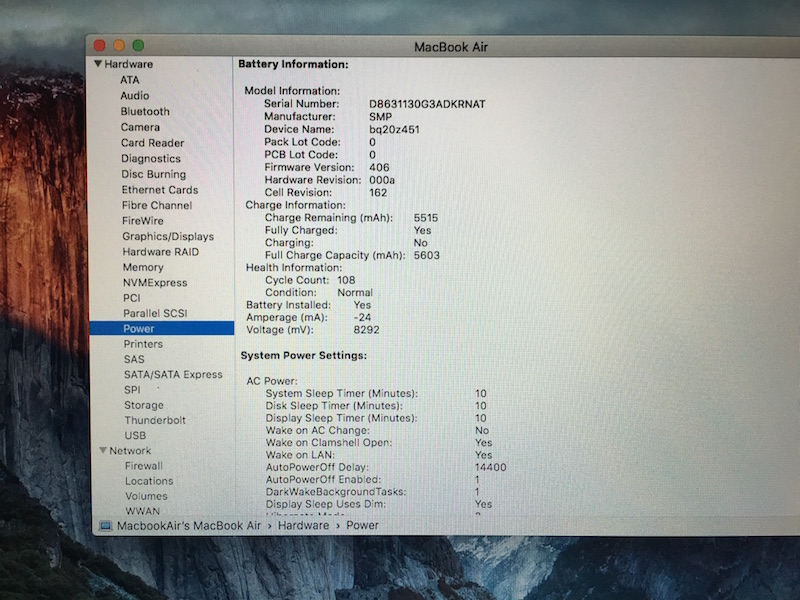Select Ethernet Cards in the sidebar
This screenshot has width=800, height=600.
click(160, 190)
